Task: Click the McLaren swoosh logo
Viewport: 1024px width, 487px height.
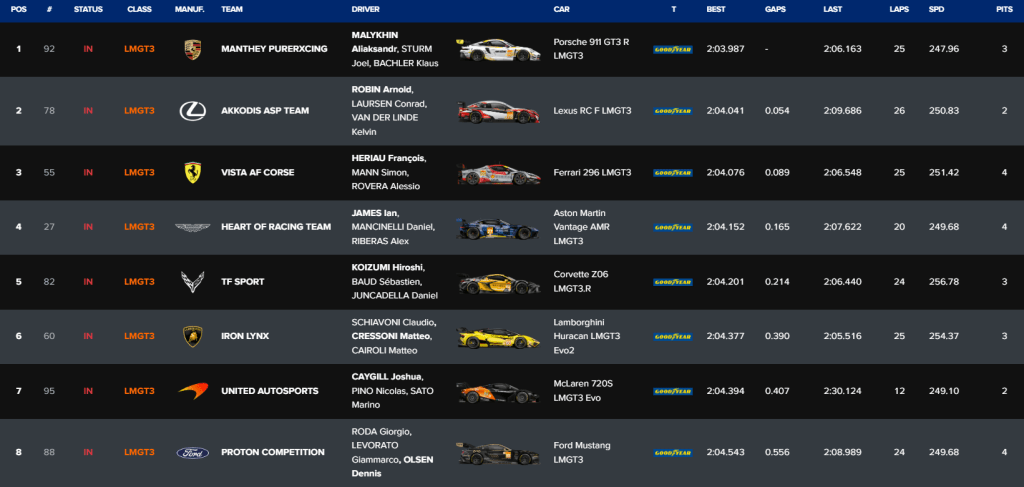Action: (193, 390)
